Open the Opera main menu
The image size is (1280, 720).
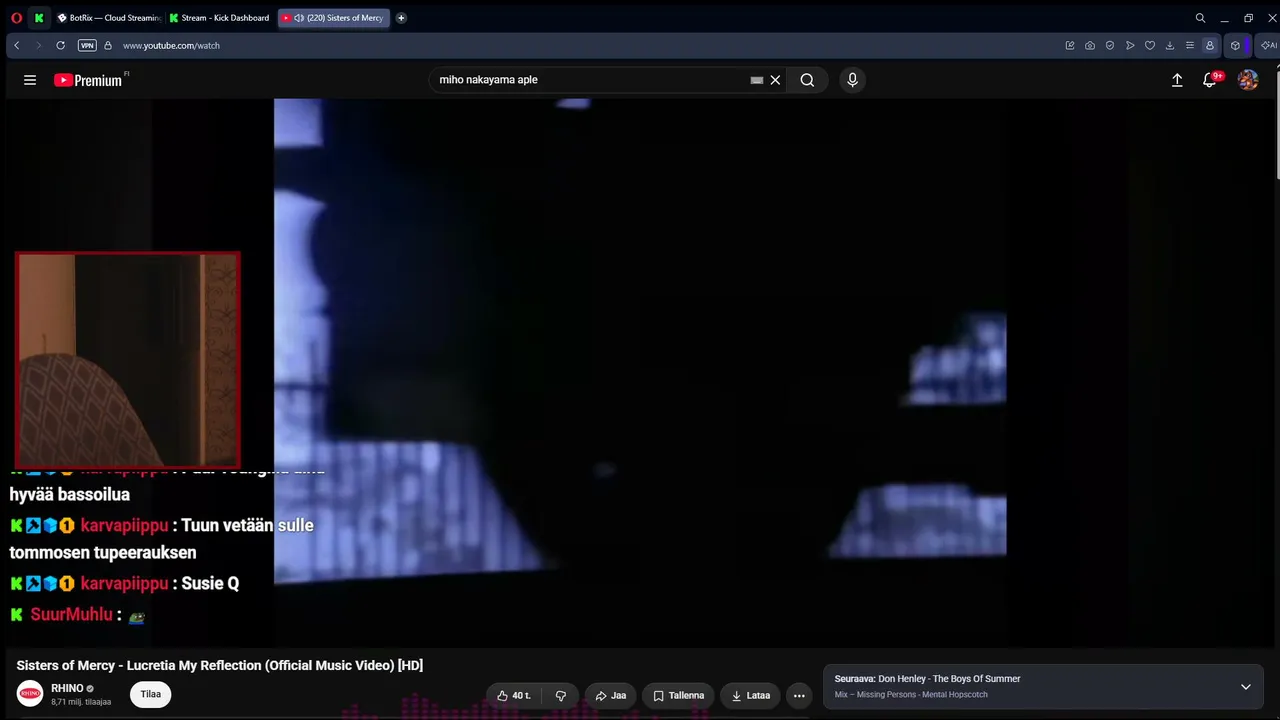(x=16, y=18)
